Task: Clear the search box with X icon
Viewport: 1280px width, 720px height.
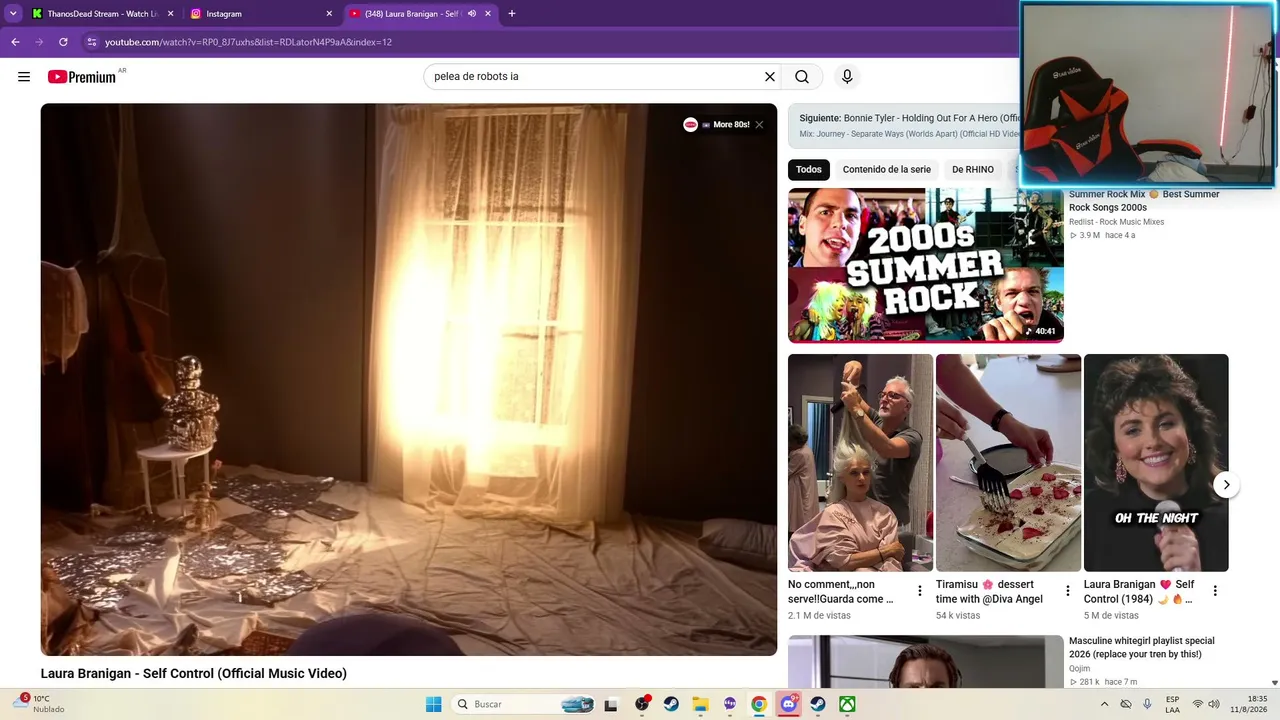Action: pos(770,77)
